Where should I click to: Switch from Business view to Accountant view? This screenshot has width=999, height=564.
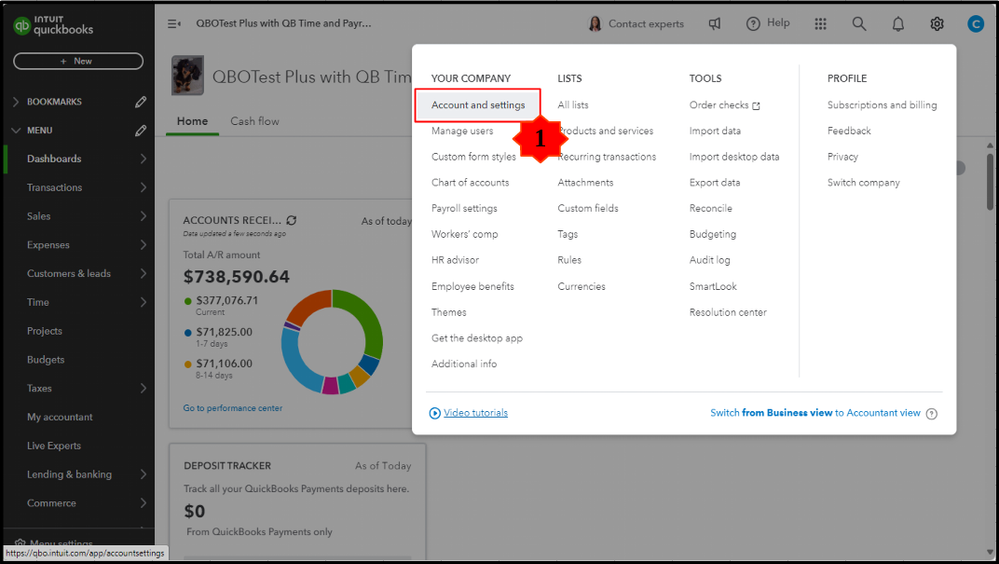point(815,413)
